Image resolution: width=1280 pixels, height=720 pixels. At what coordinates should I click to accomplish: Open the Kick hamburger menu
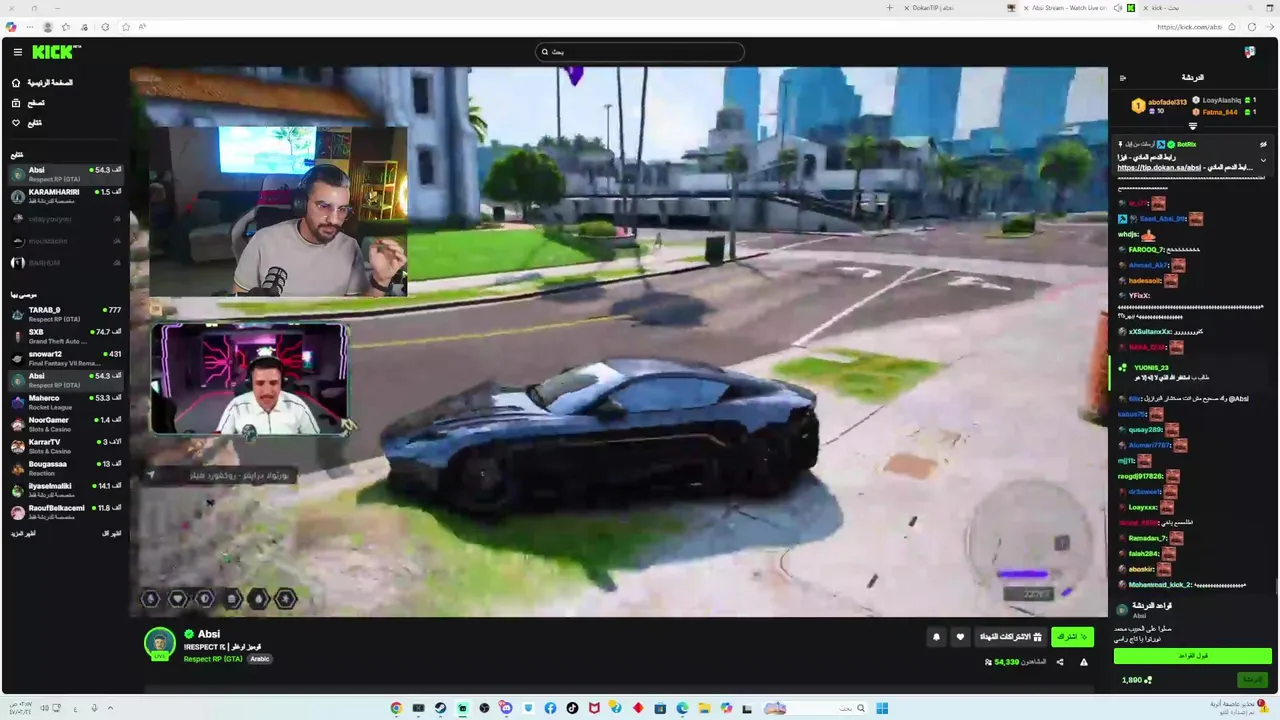[17, 52]
